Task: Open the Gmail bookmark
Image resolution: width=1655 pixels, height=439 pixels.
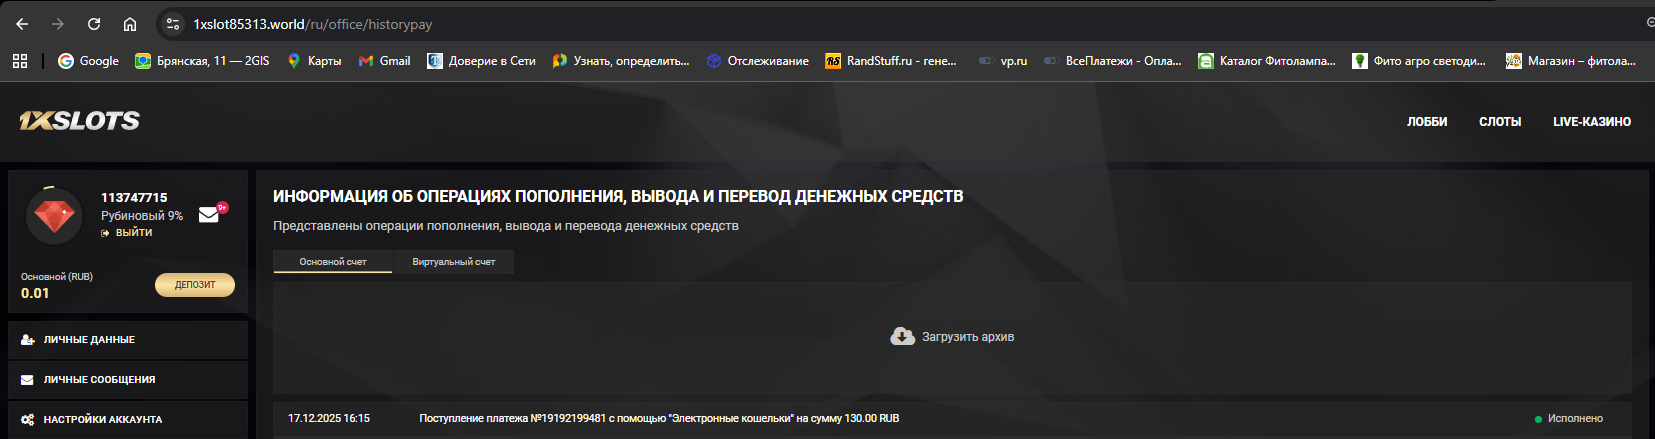Action: click(x=385, y=61)
